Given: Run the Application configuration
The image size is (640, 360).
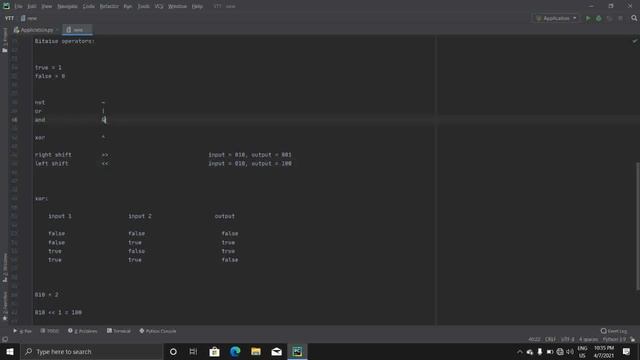Looking at the screenshot, I should pos(588,18).
